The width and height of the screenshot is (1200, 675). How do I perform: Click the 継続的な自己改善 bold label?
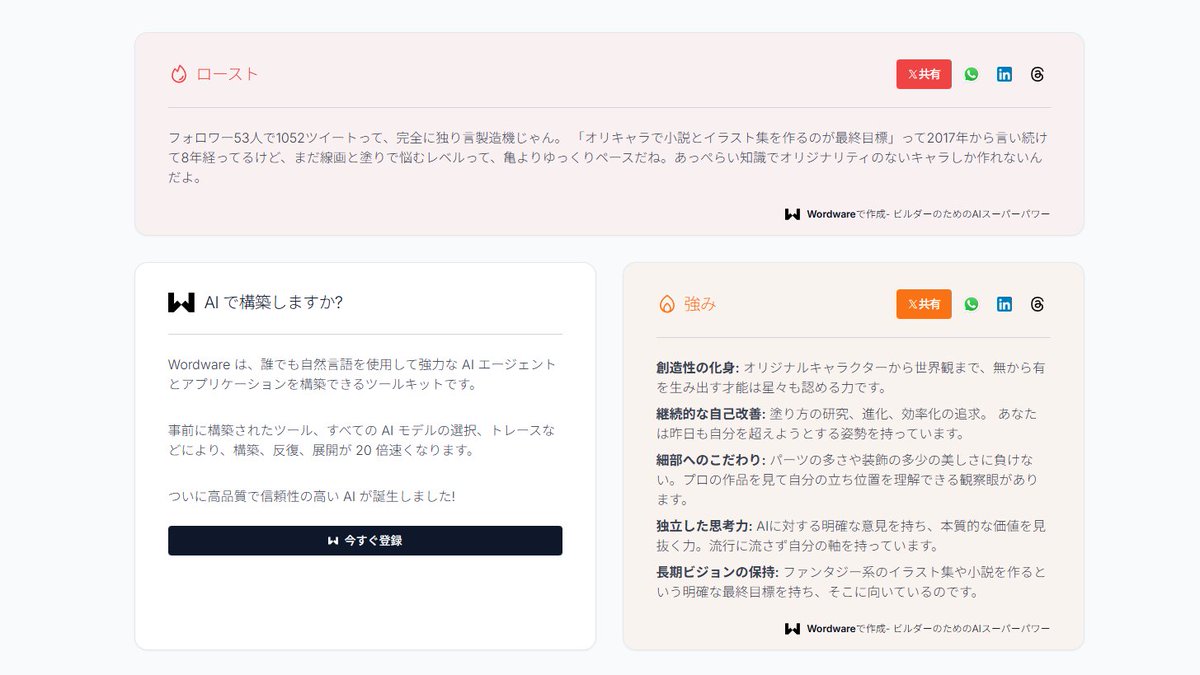[711, 414]
